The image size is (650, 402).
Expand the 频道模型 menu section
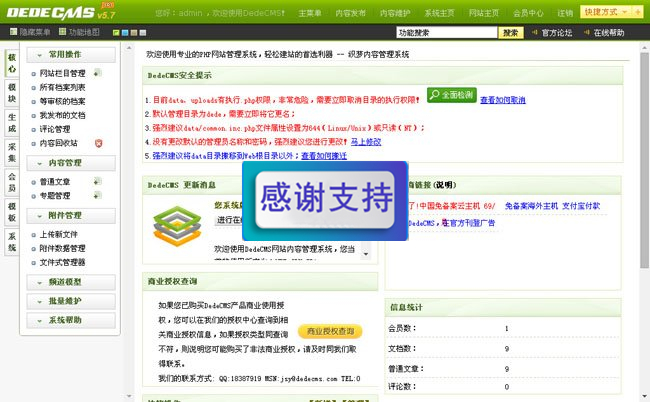[x=71, y=282]
